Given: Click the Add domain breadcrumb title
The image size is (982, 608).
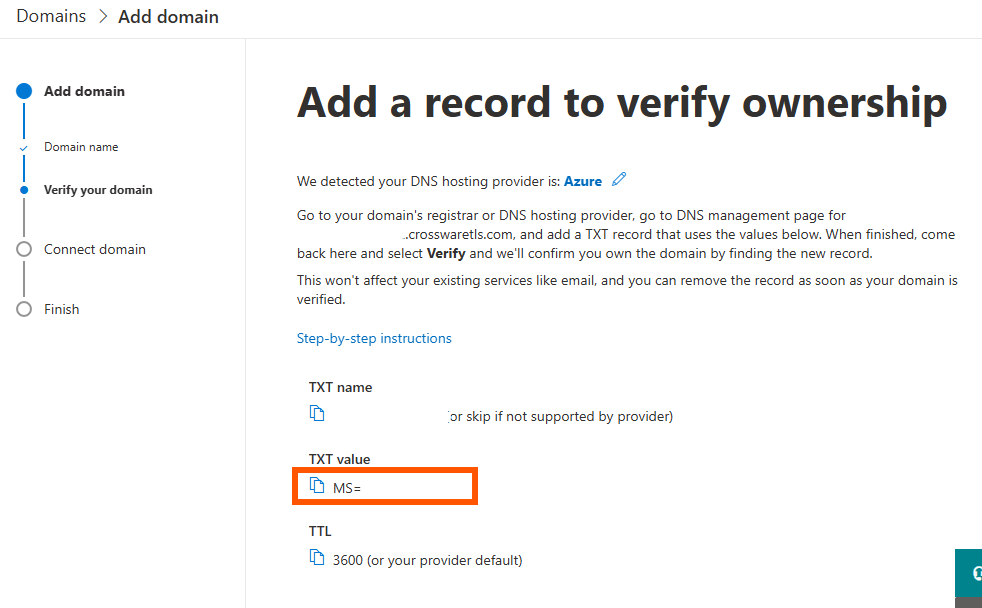Looking at the screenshot, I should tap(168, 17).
